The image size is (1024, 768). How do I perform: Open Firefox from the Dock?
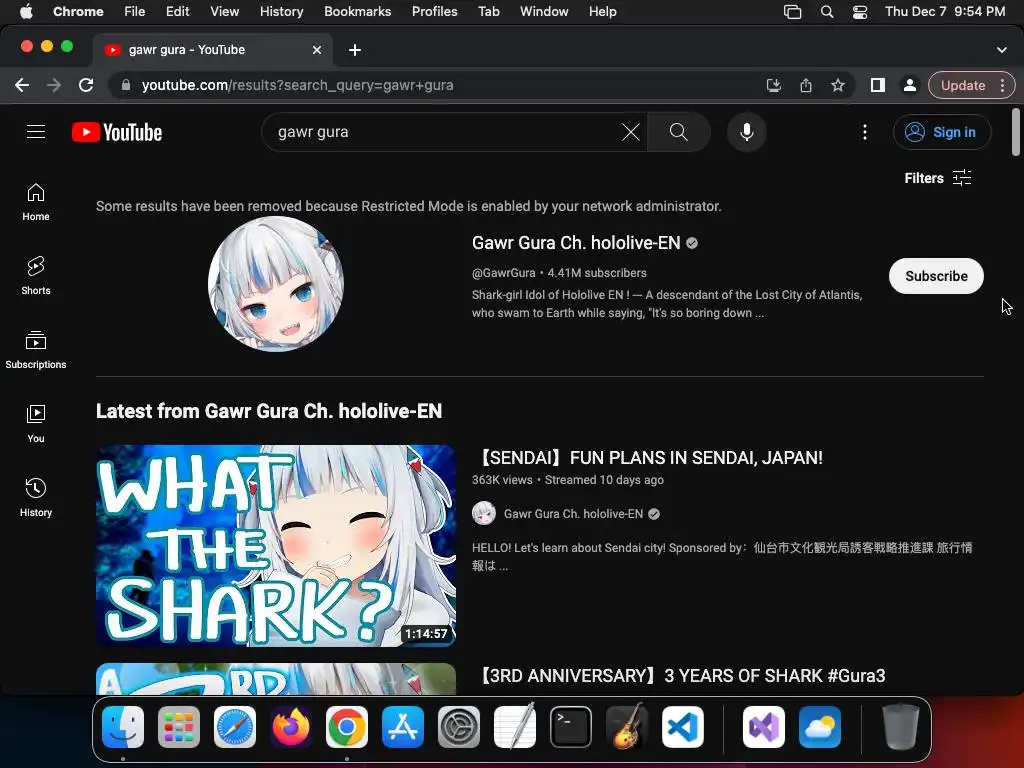click(291, 727)
